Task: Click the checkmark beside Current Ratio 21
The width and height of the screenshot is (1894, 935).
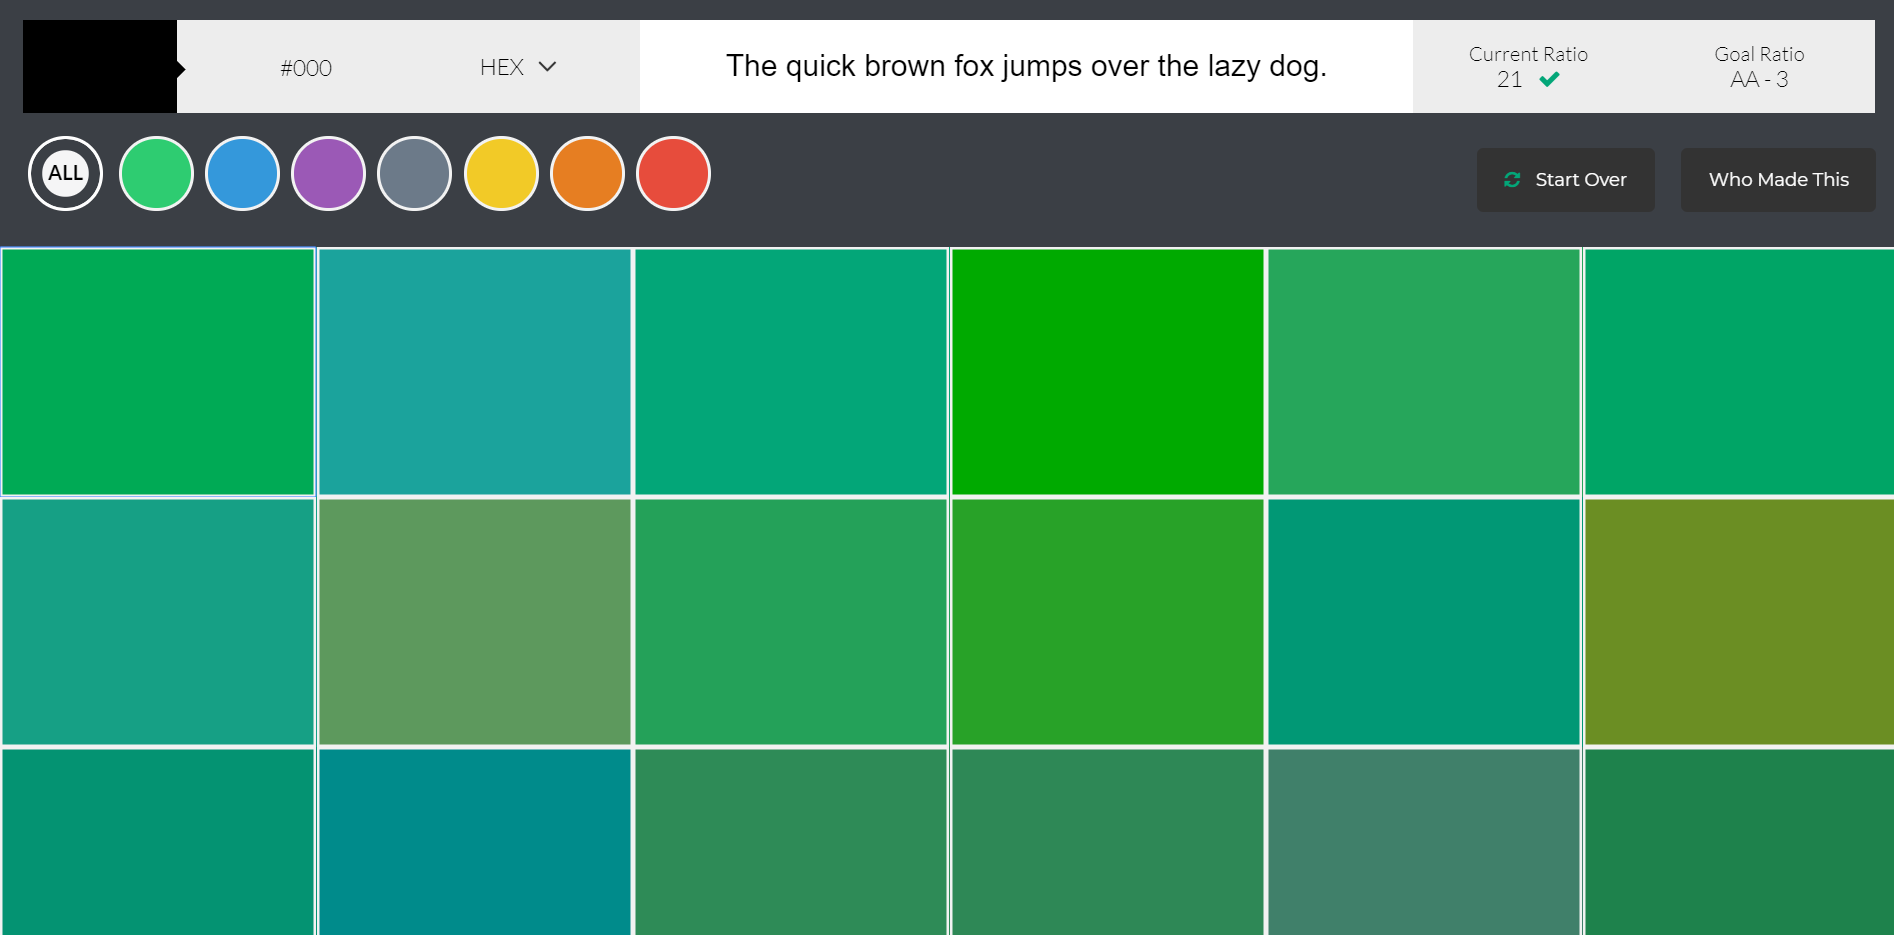Action: [1548, 78]
